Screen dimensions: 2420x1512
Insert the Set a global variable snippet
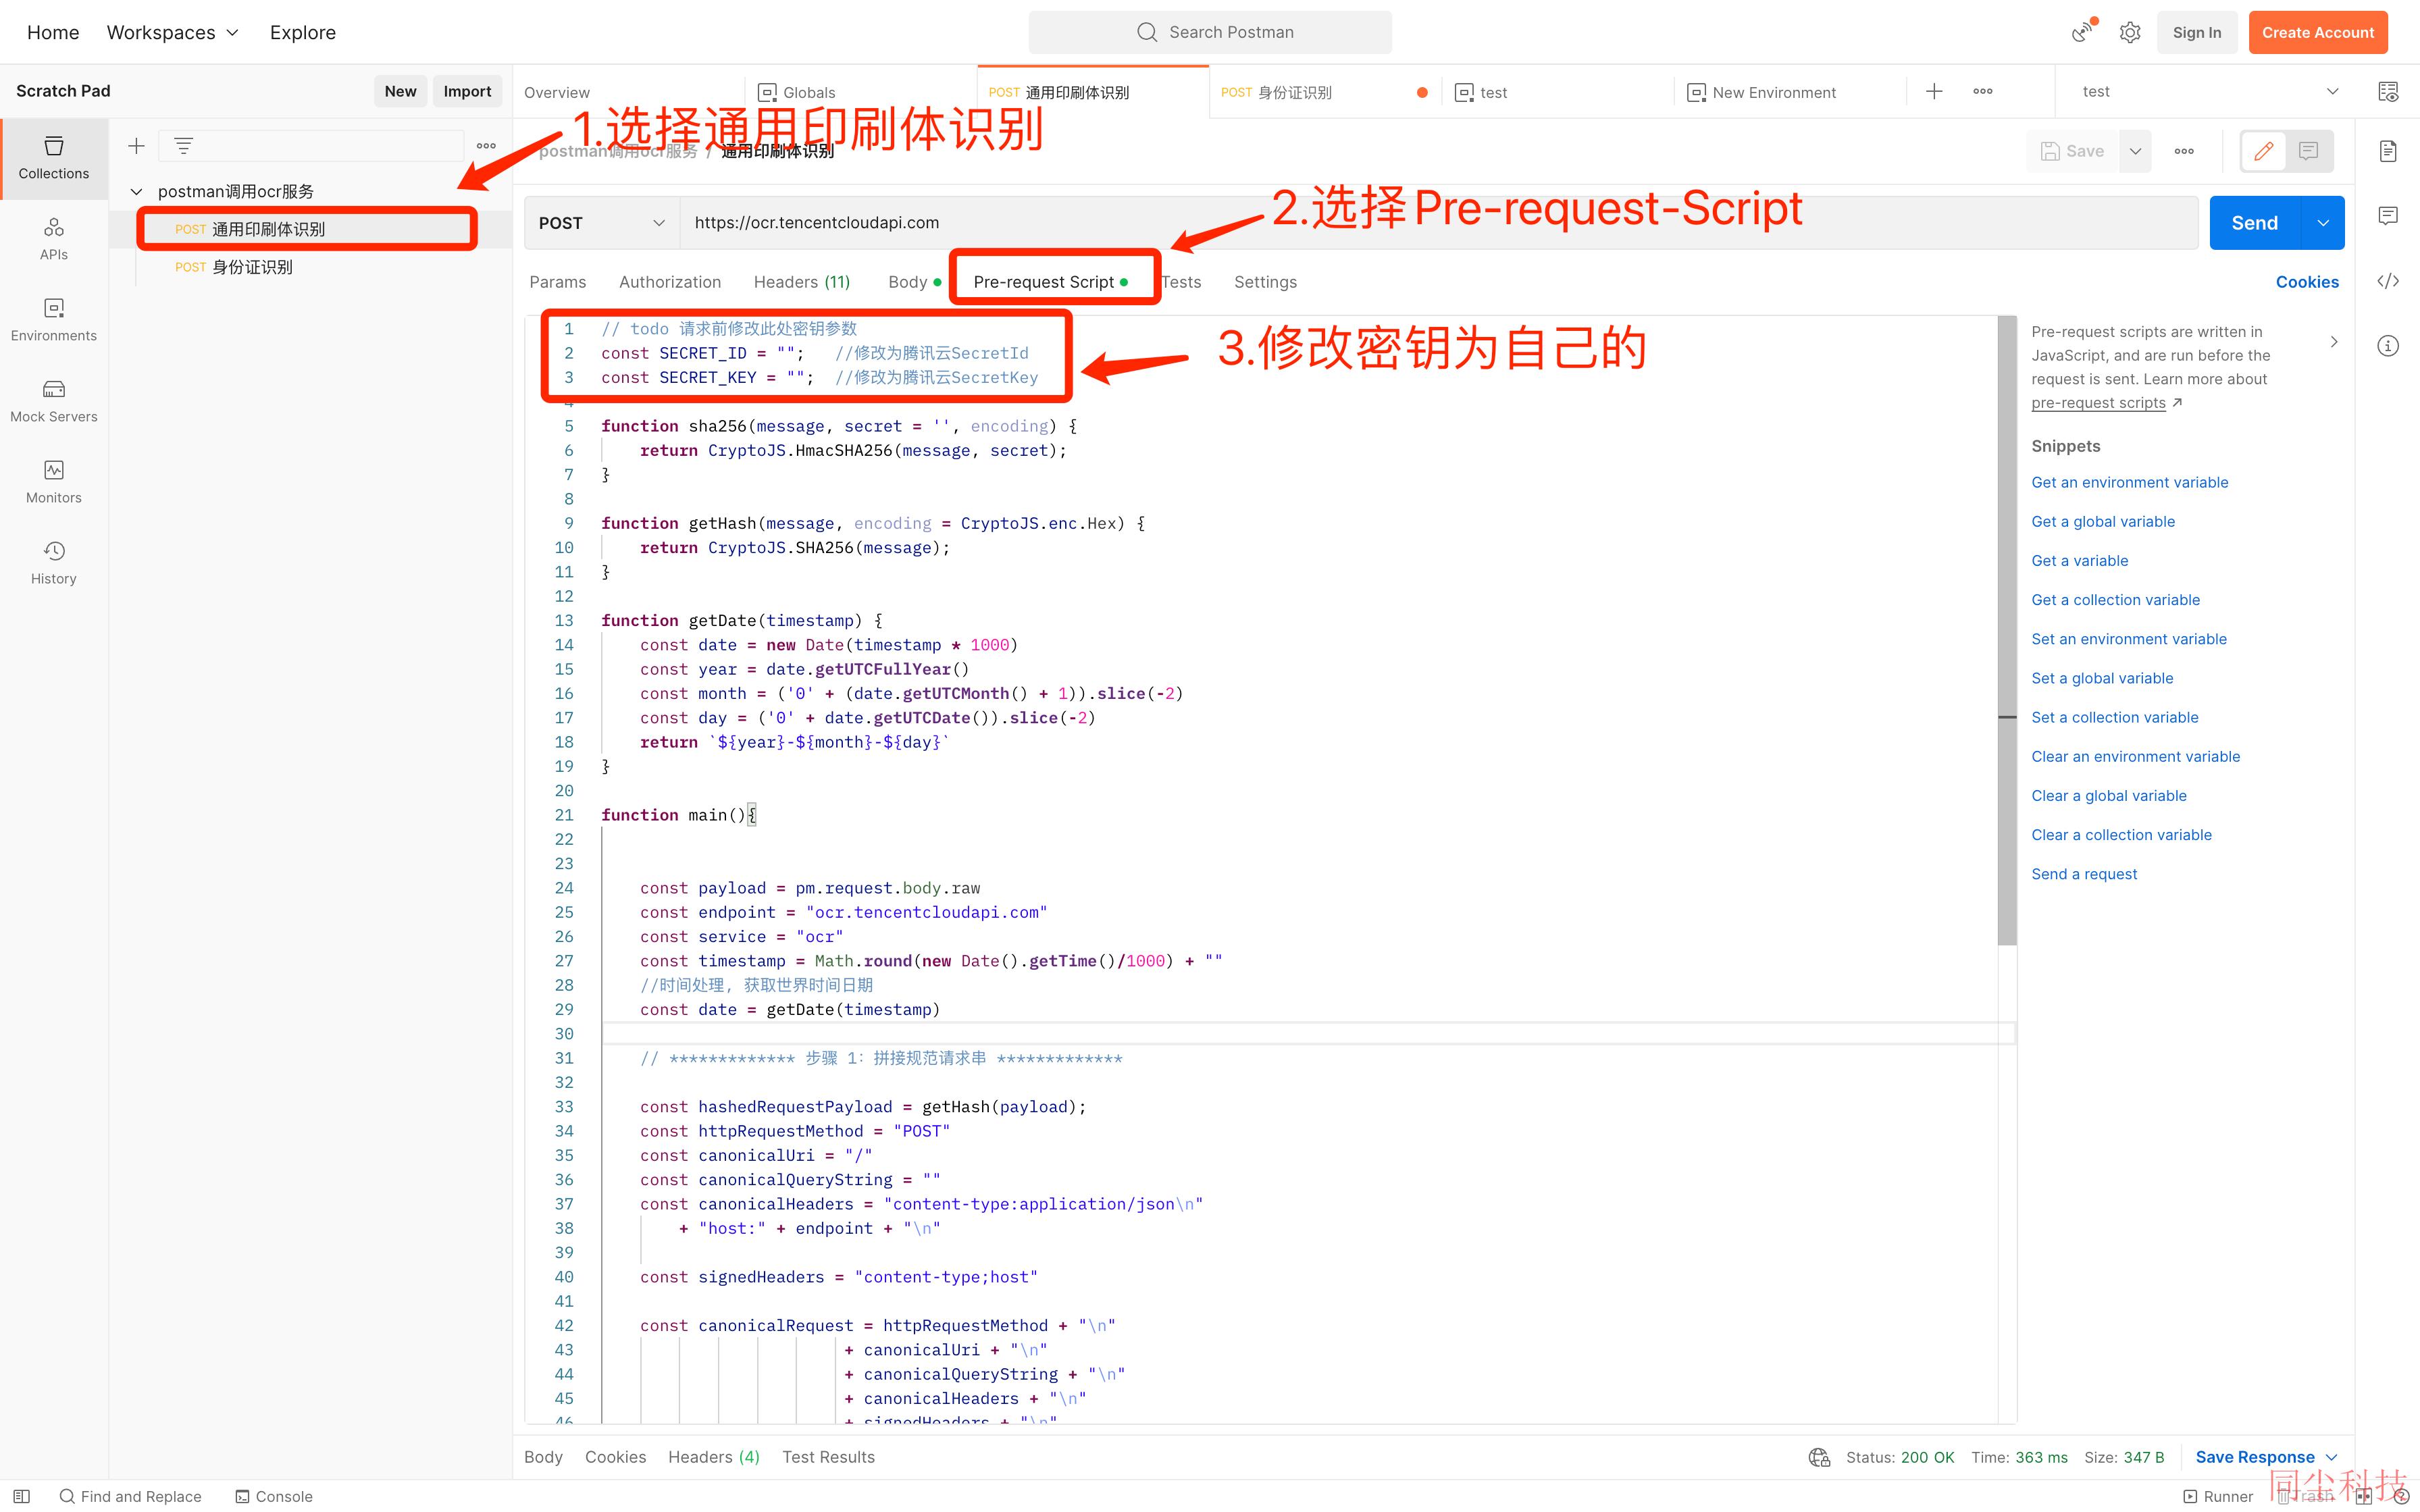click(x=2102, y=678)
